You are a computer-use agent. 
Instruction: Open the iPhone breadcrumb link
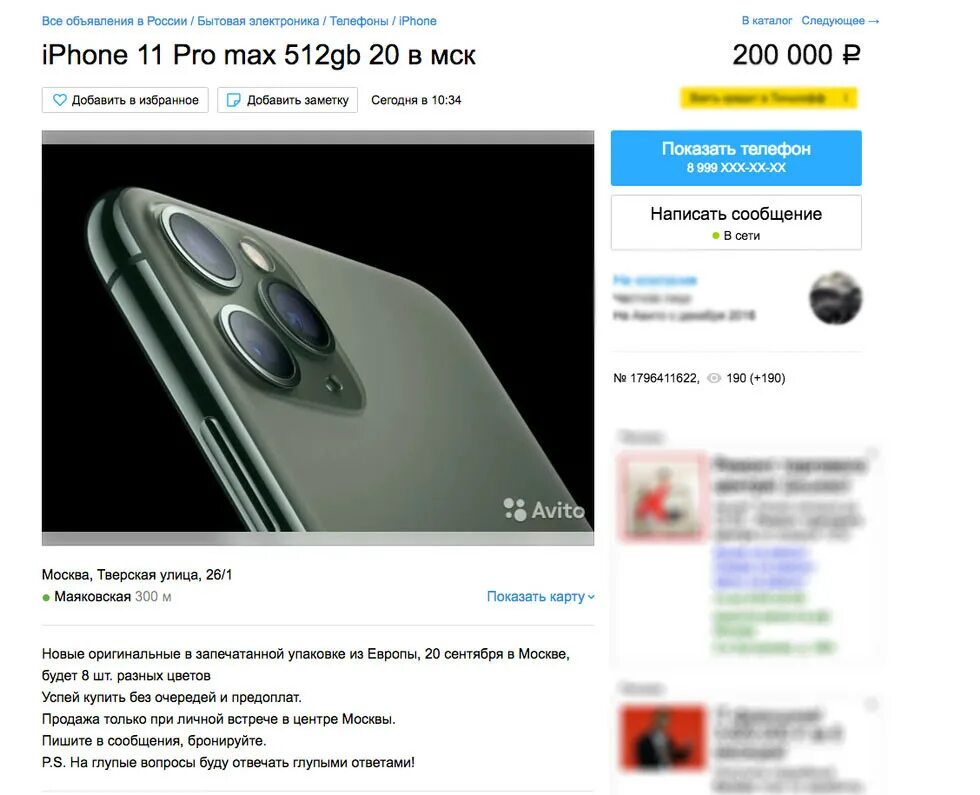(418, 21)
